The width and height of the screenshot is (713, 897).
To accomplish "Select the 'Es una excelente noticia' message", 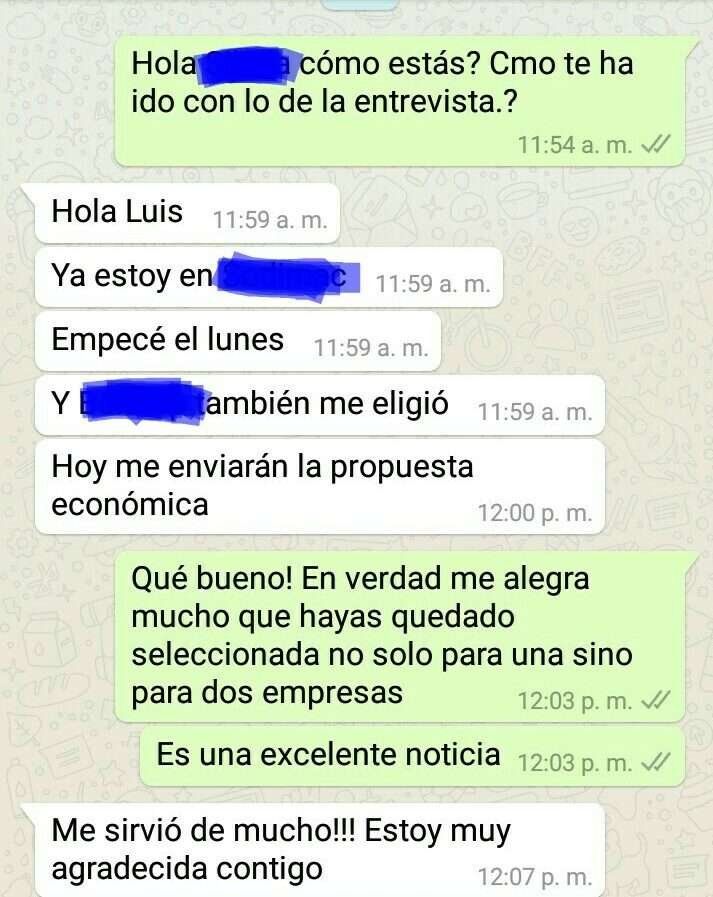I will pos(412,756).
